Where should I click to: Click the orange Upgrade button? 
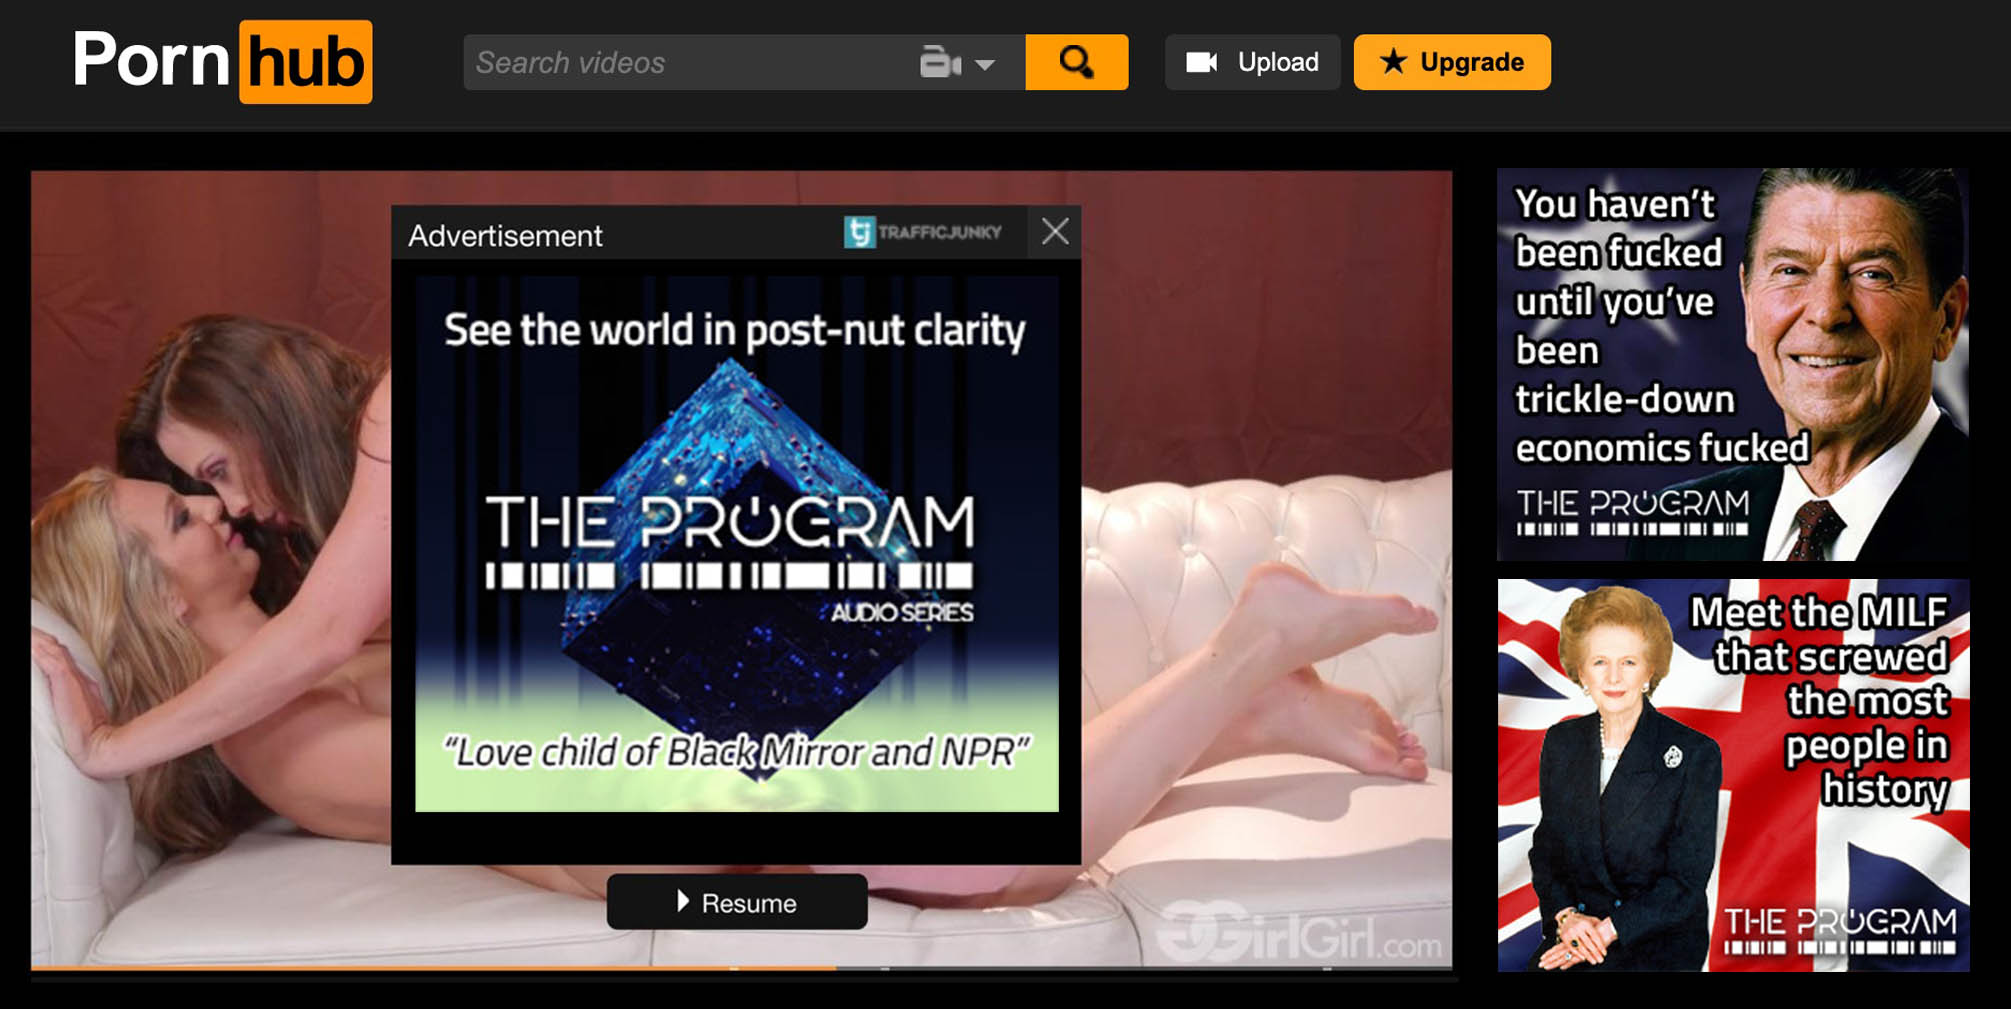click(x=1452, y=62)
